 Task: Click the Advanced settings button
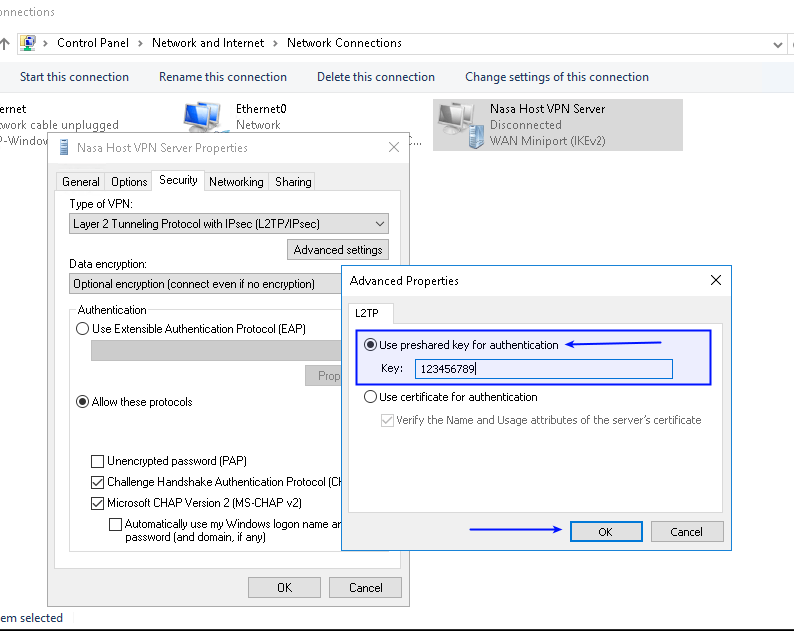tap(338, 250)
